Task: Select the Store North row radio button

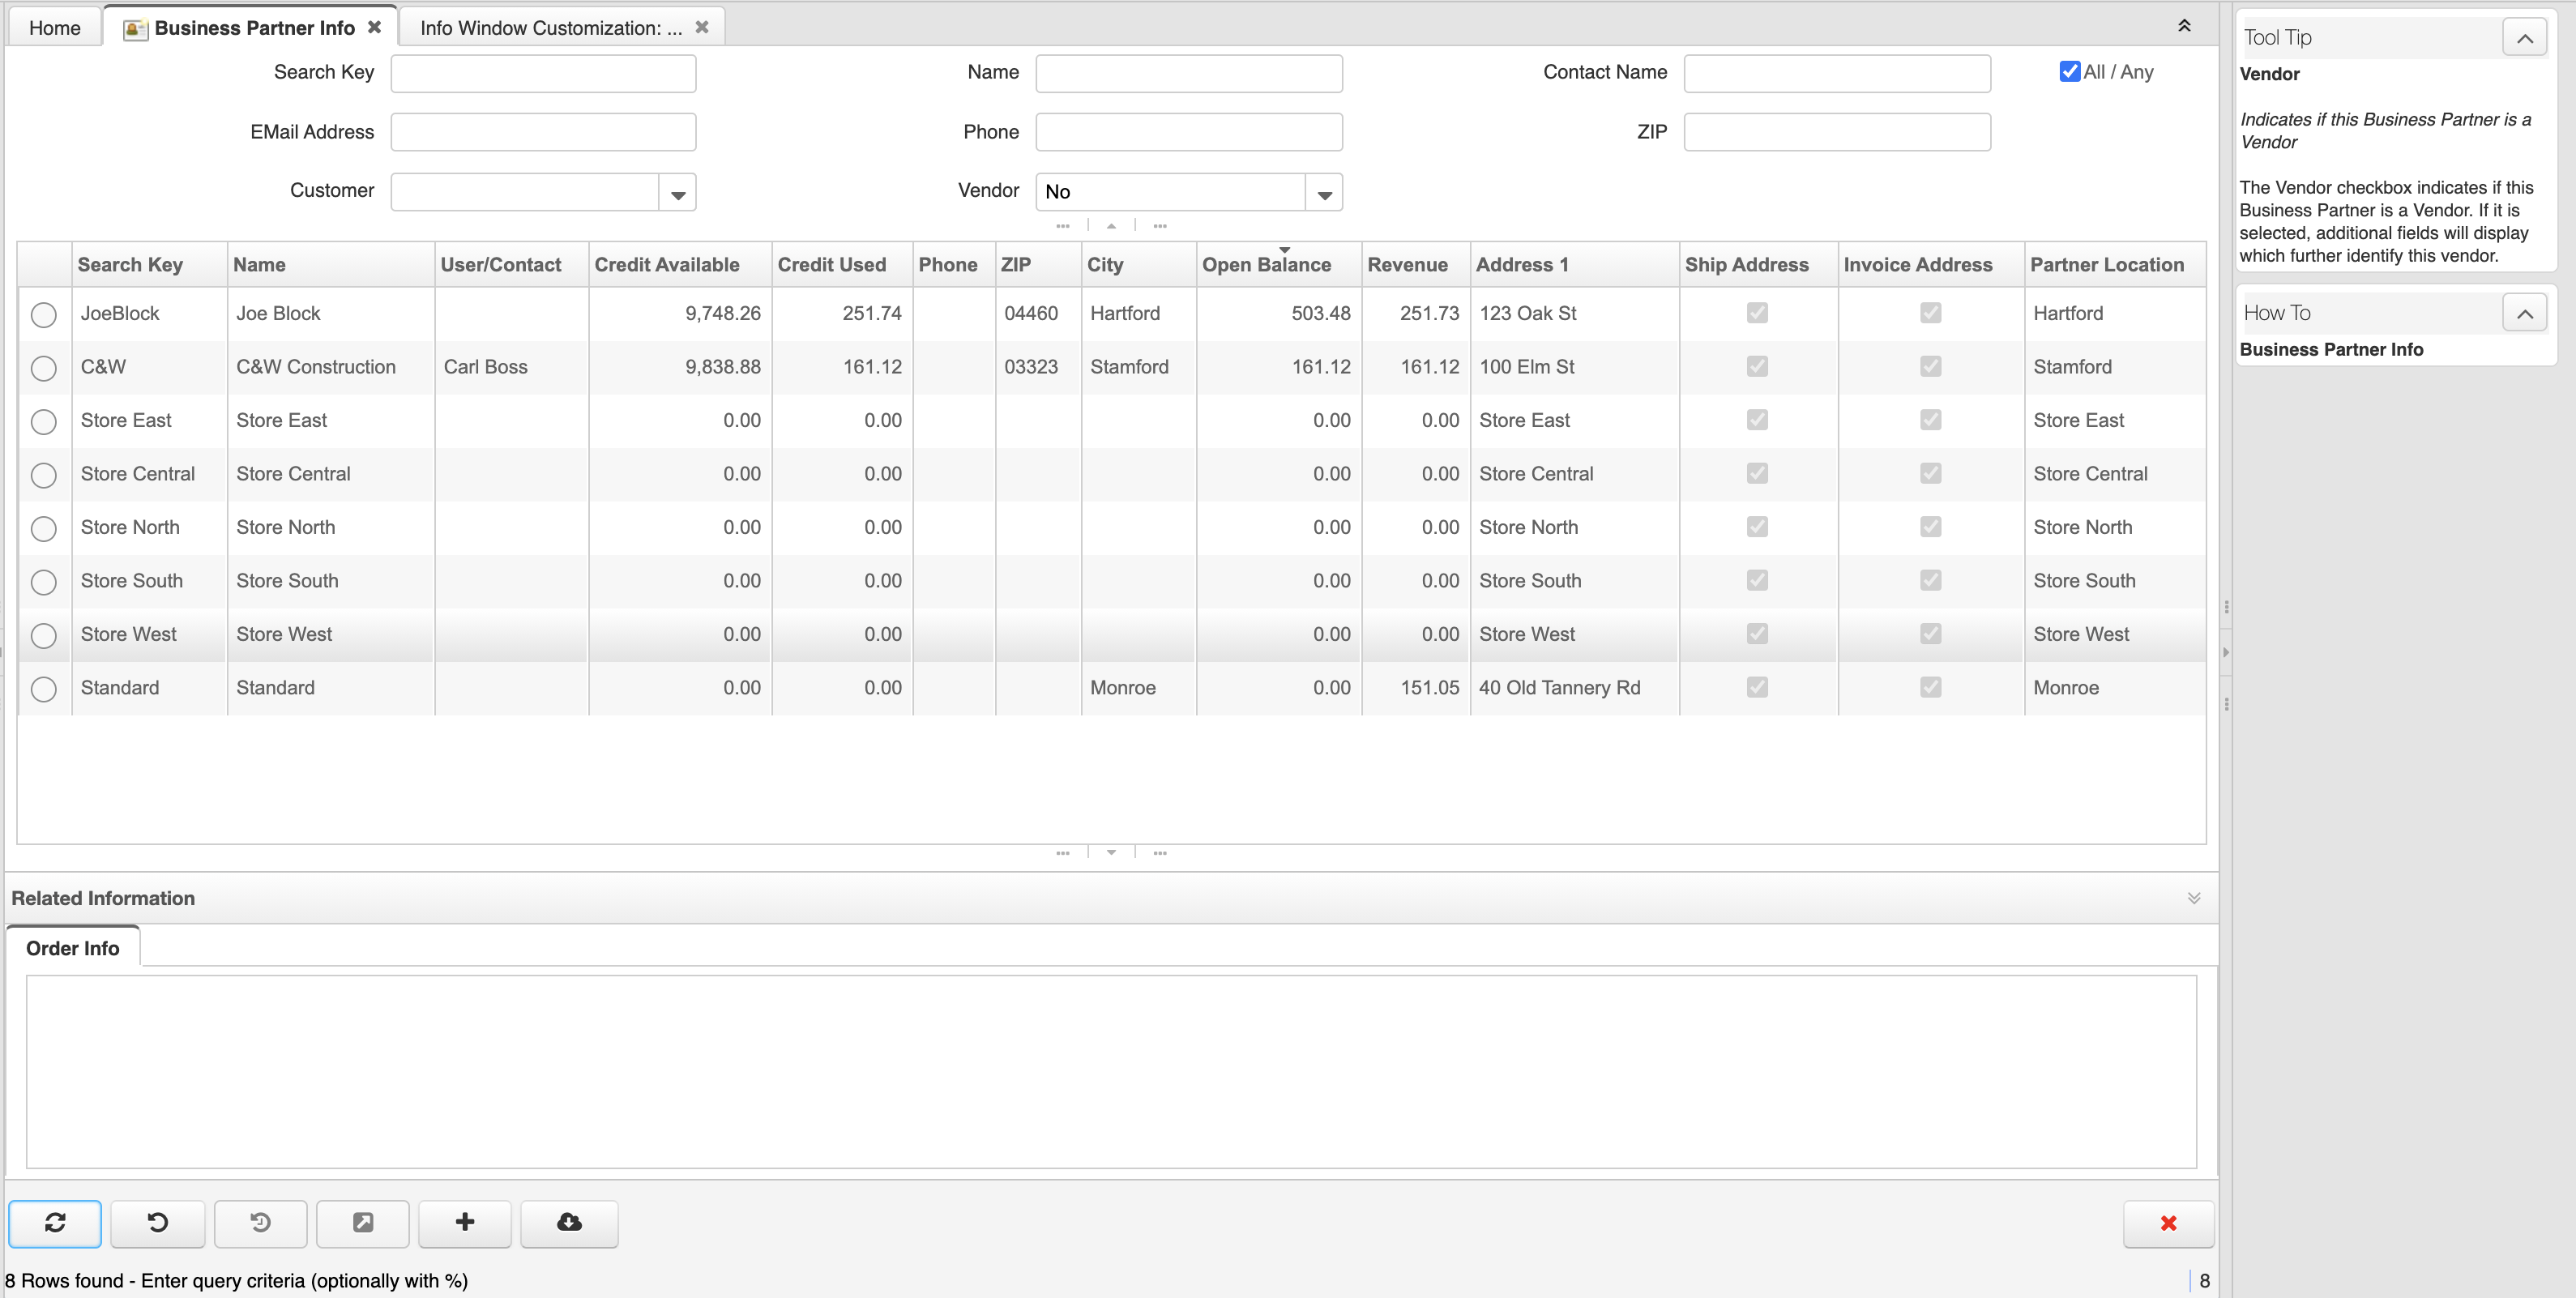Action: click(x=44, y=528)
